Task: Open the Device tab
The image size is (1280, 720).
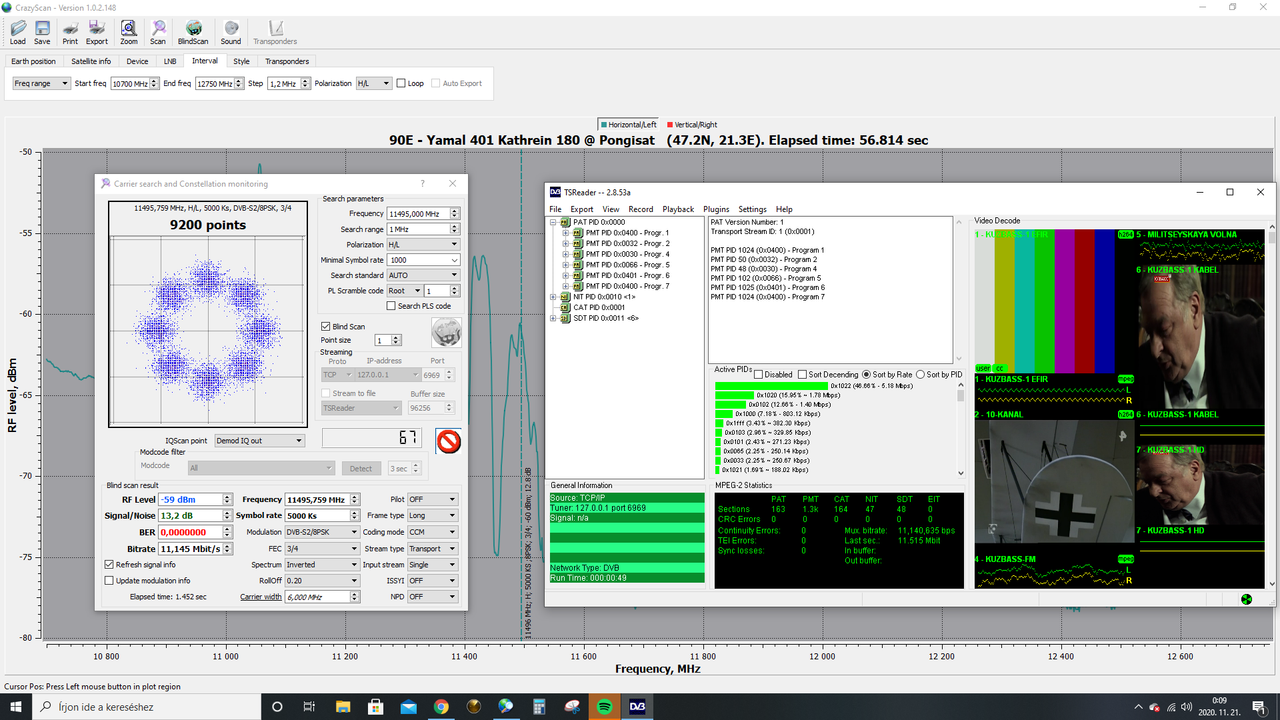Action: (137, 61)
